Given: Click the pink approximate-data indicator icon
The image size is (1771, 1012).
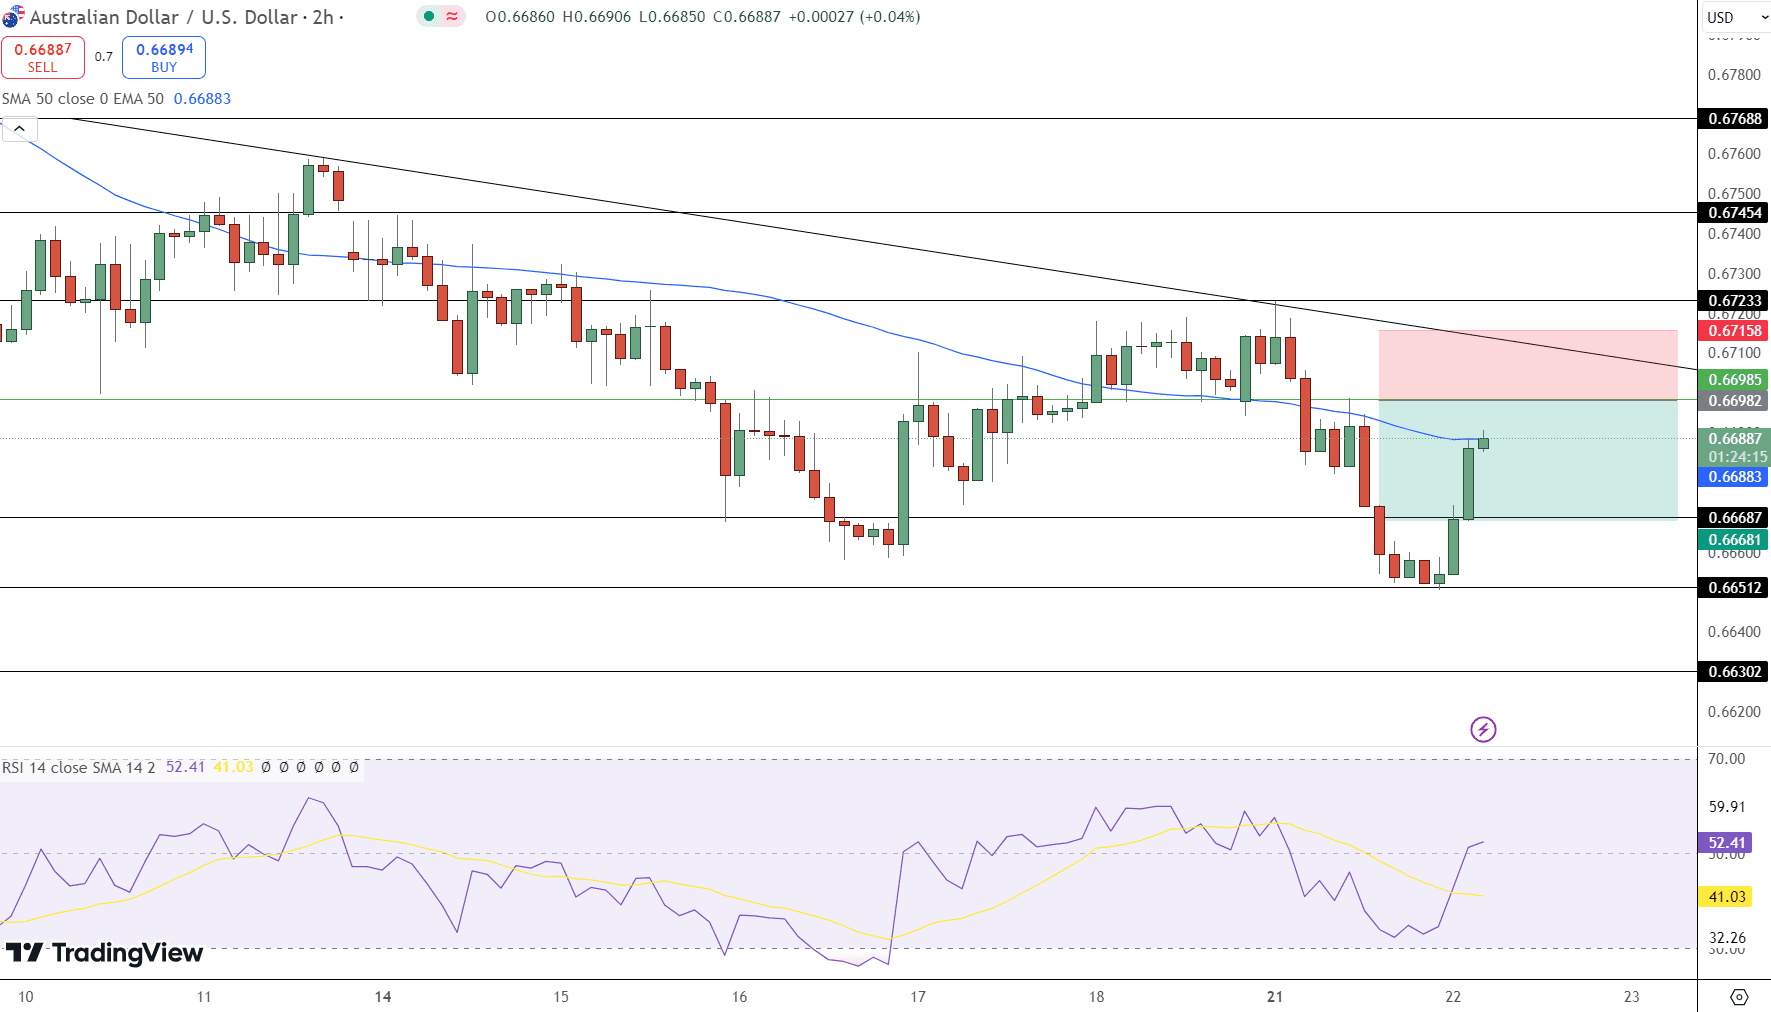Looking at the screenshot, I should (453, 16).
